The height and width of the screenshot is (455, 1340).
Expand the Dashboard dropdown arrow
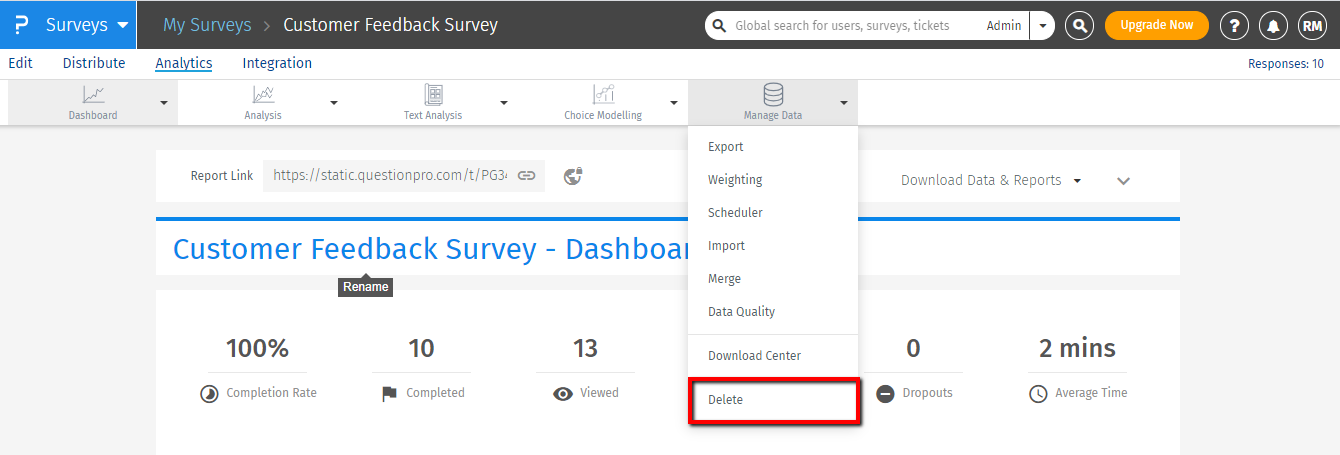click(x=163, y=102)
